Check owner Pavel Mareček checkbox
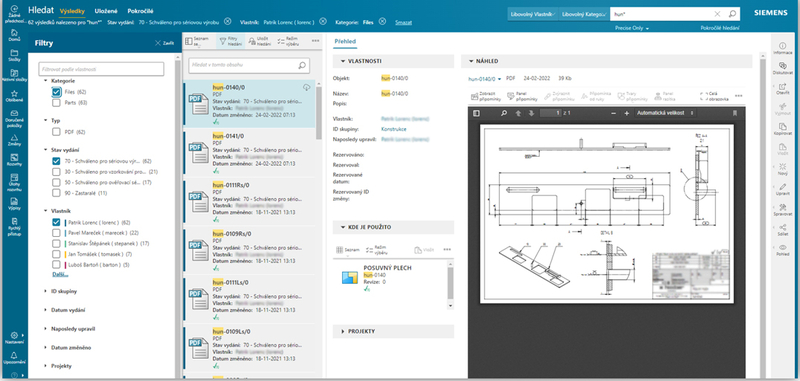800x381 pixels. (x=57, y=233)
